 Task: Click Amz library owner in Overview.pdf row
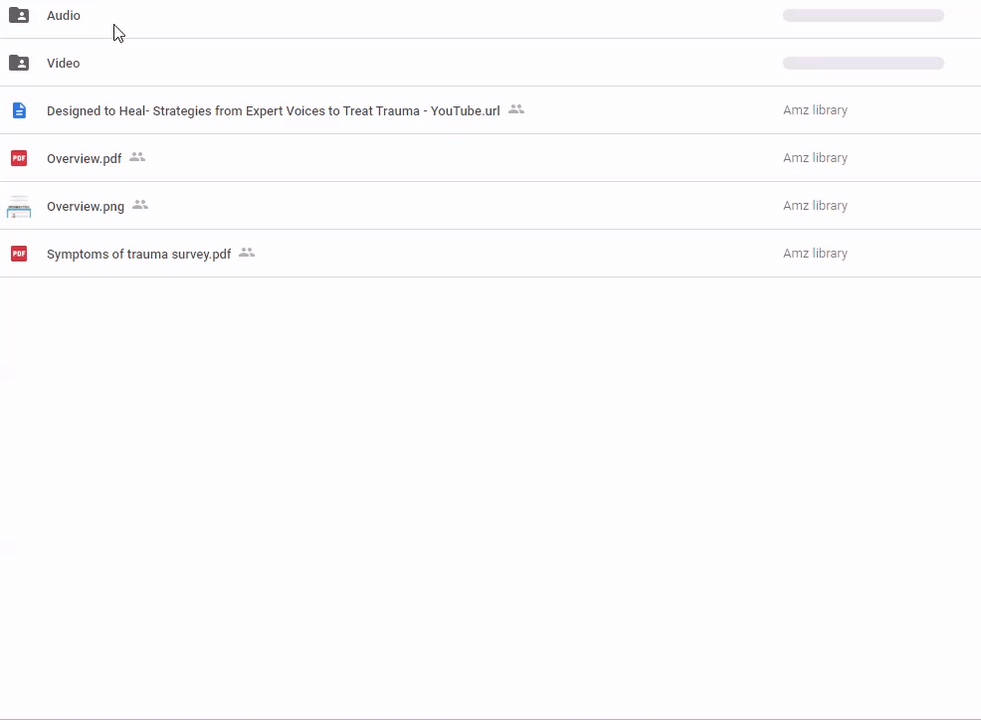pyautogui.click(x=815, y=158)
